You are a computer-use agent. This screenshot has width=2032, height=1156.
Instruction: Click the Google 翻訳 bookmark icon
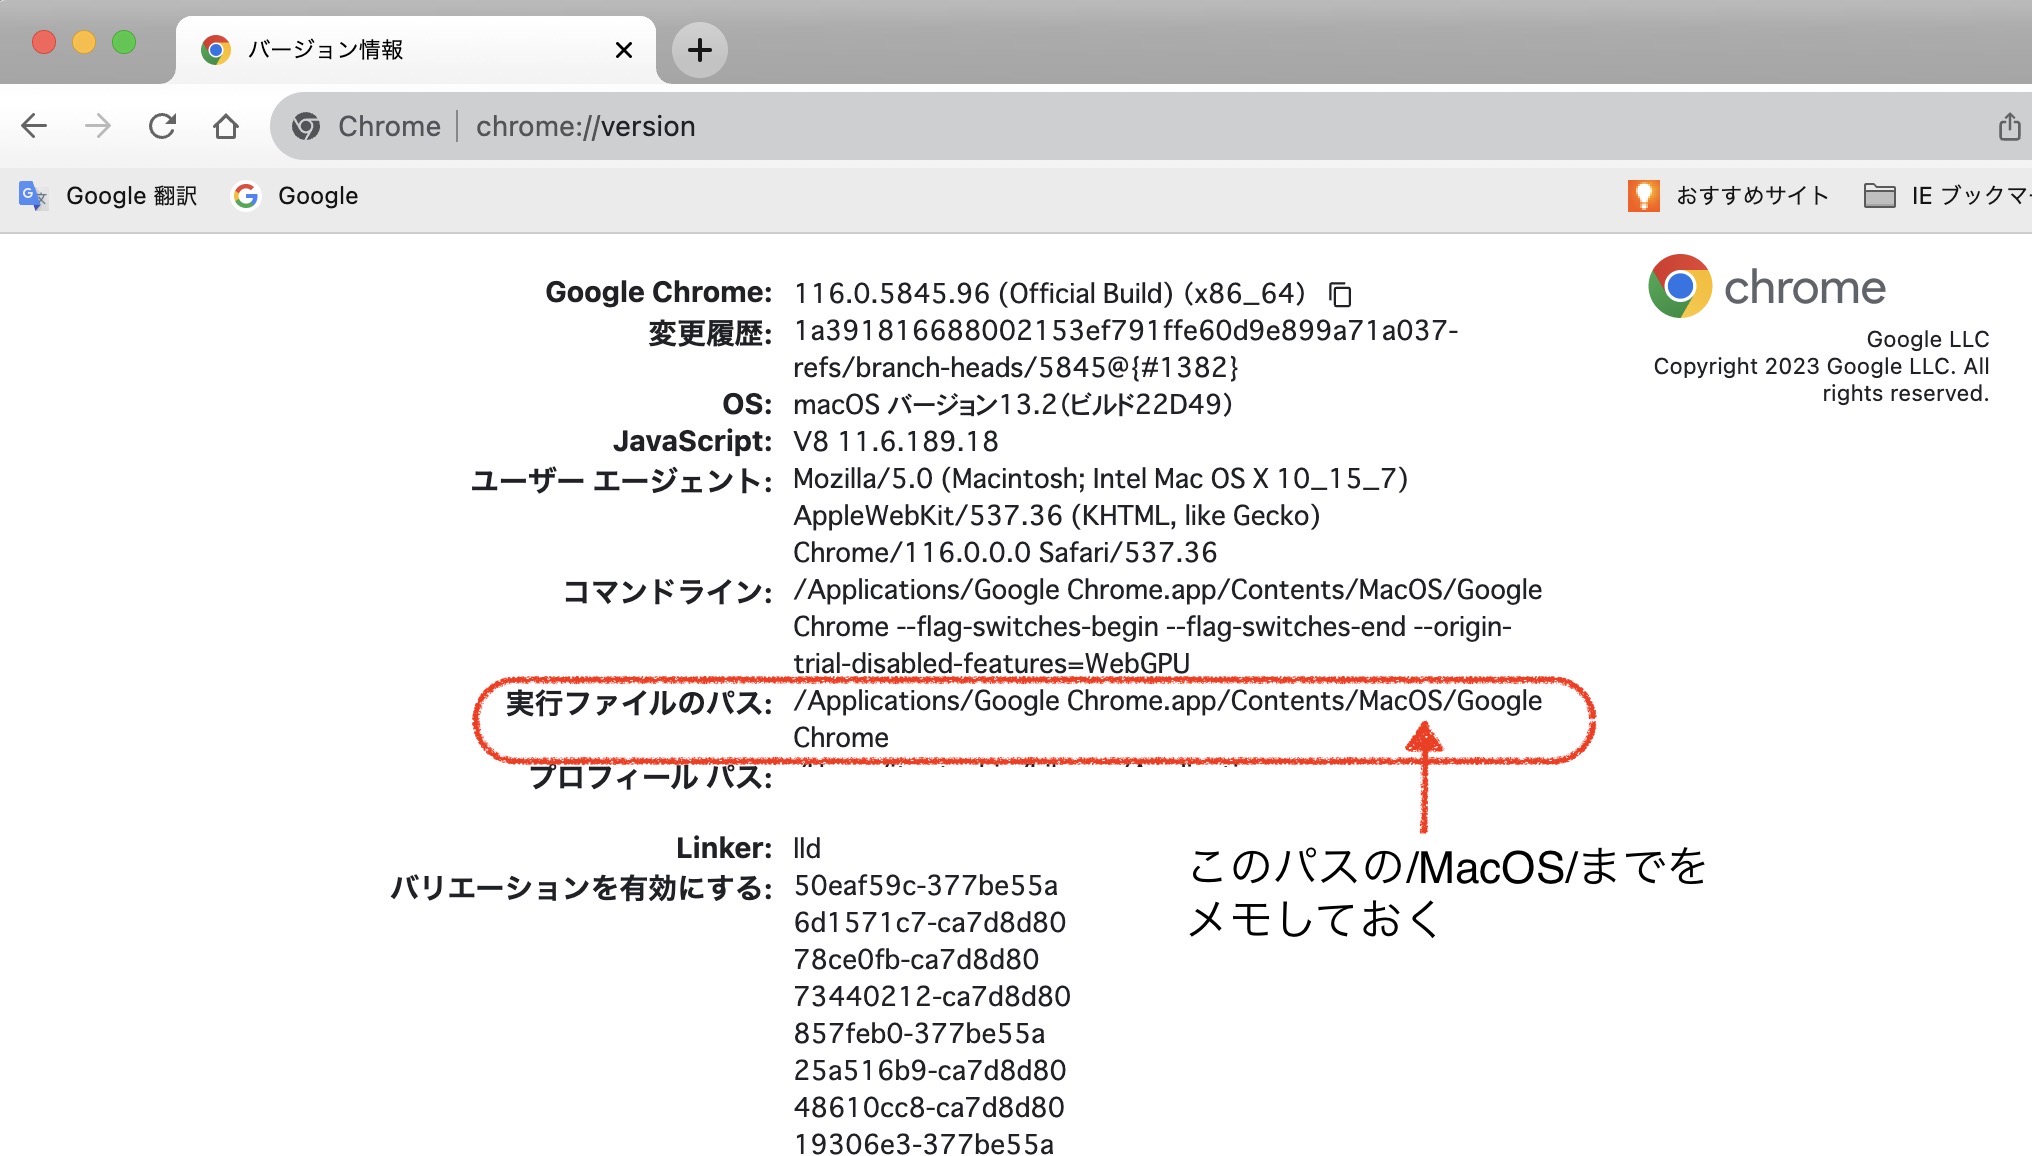click(x=33, y=196)
